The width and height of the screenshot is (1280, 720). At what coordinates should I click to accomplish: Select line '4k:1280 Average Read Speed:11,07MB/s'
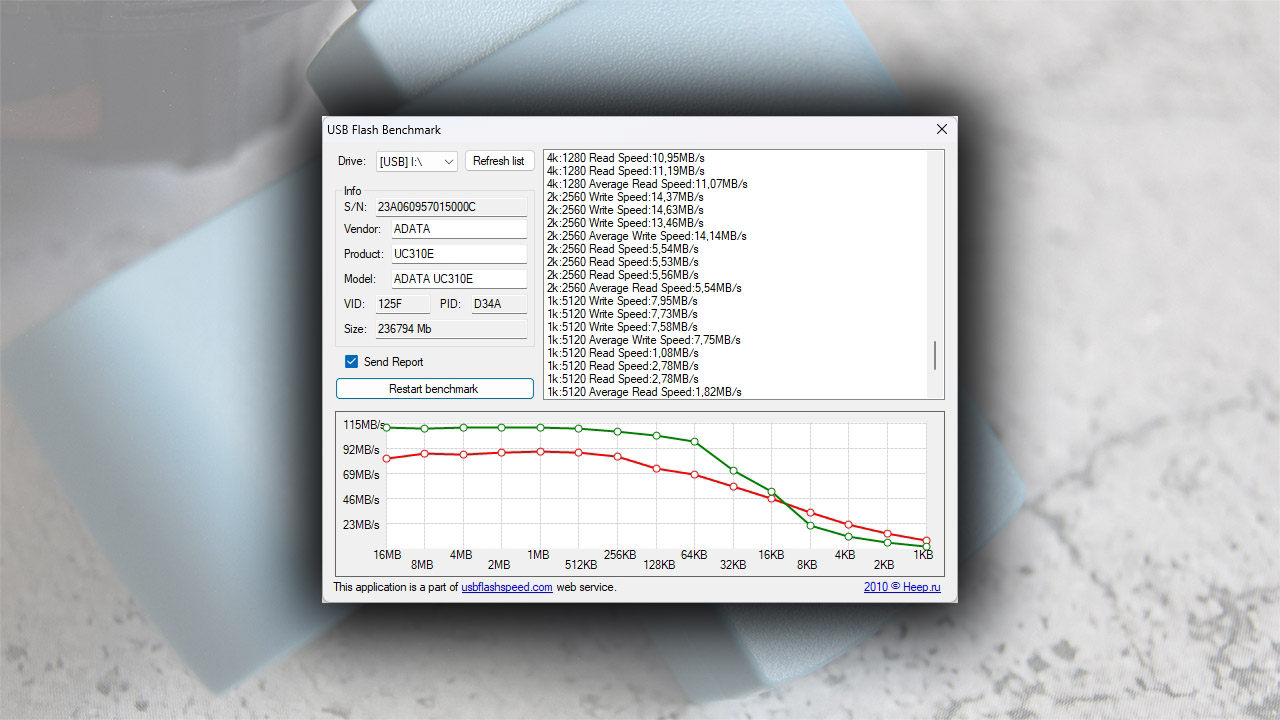(x=647, y=184)
